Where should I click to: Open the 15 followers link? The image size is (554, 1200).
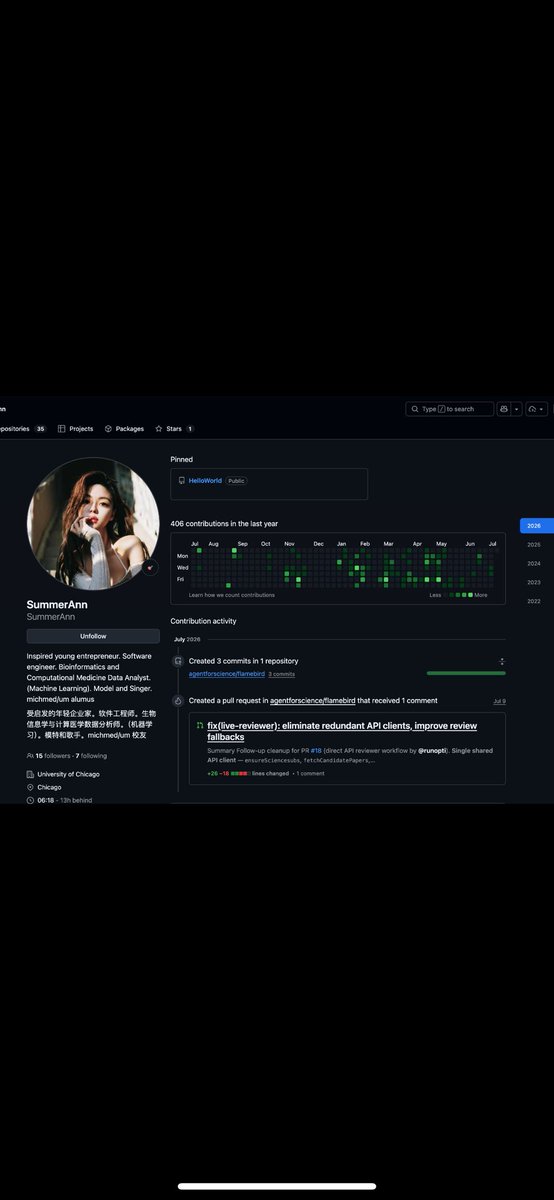[x=53, y=756]
